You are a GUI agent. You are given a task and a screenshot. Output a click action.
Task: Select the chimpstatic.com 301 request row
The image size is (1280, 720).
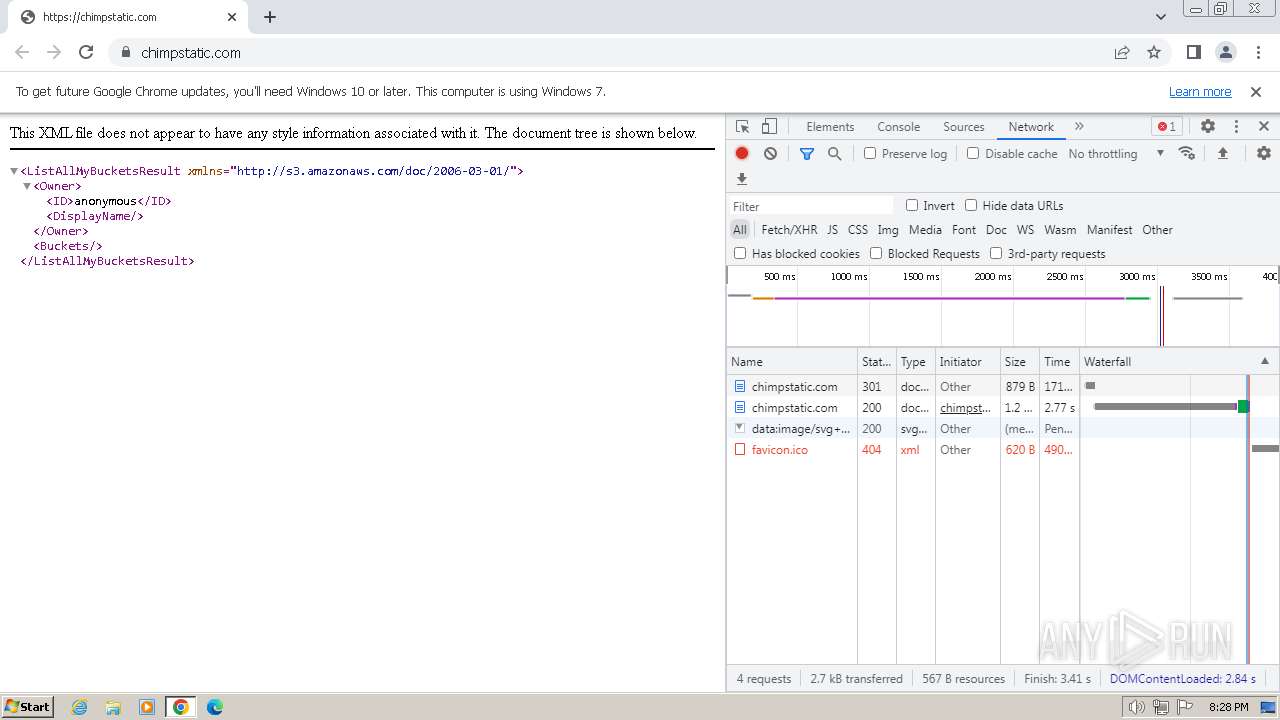point(1003,387)
